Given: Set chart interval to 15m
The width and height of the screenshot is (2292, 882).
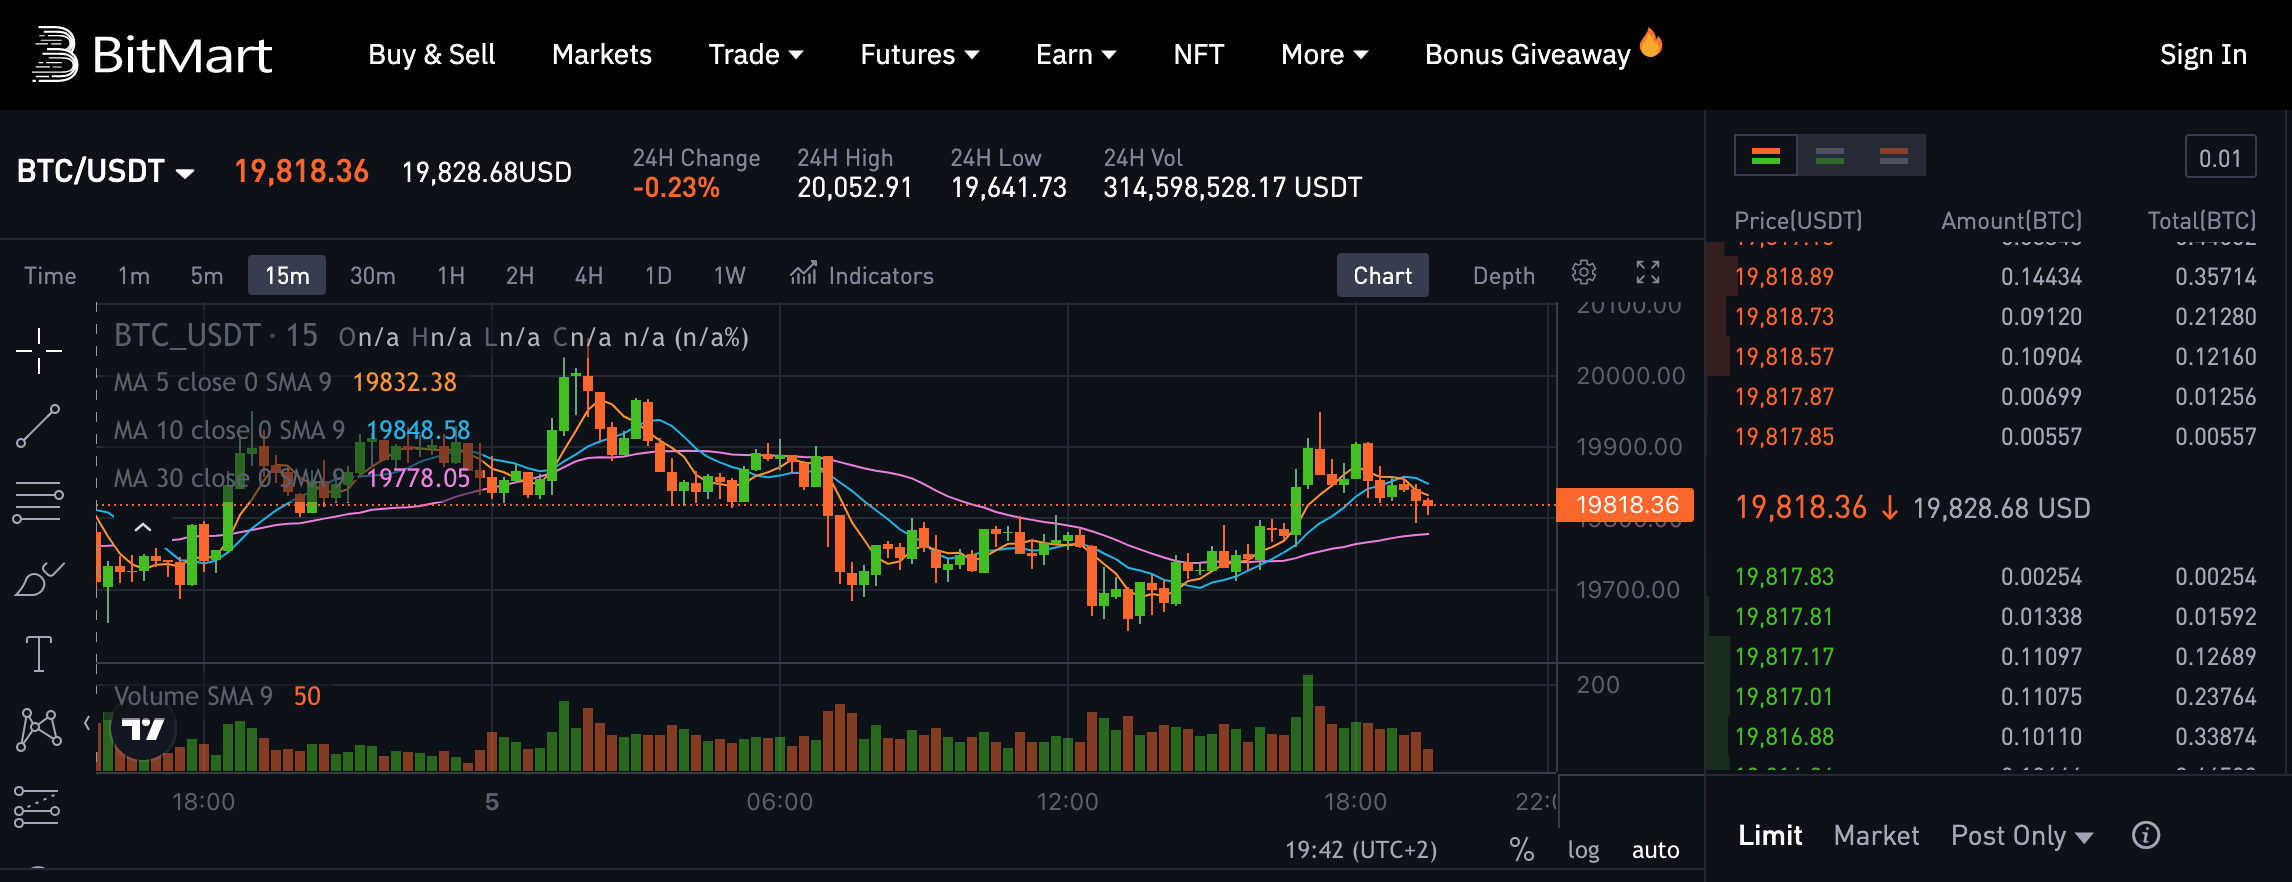Looking at the screenshot, I should [x=287, y=275].
